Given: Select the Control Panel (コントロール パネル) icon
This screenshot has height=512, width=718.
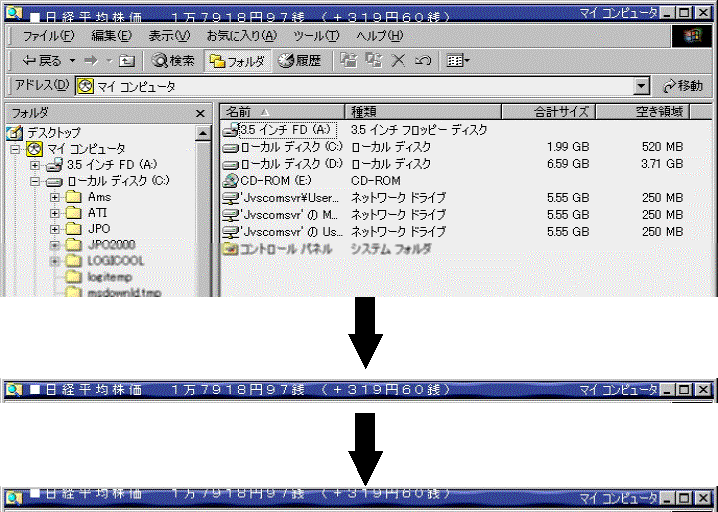Looking at the screenshot, I should pyautogui.click(x=230, y=249).
